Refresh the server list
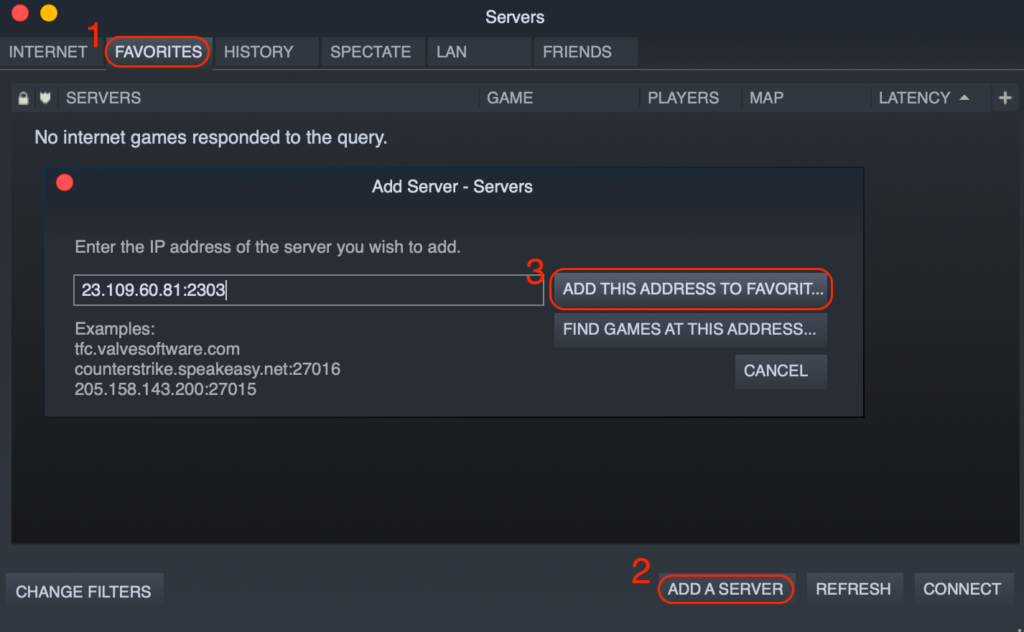The width and height of the screenshot is (1024, 632). [855, 588]
